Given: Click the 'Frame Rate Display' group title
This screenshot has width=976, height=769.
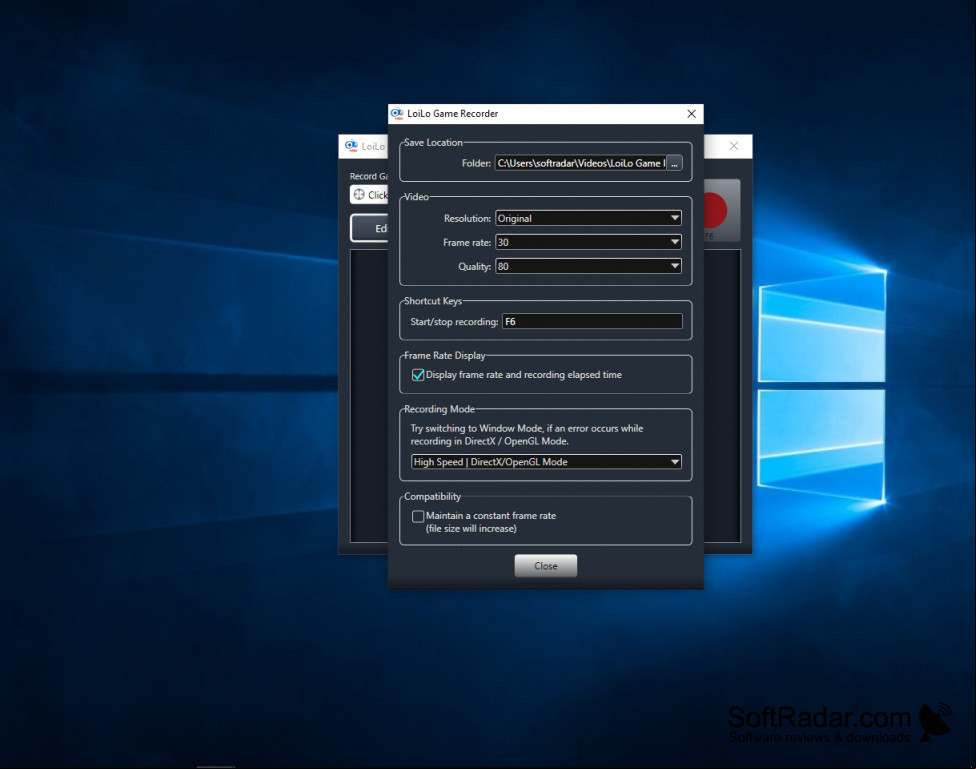Looking at the screenshot, I should click(444, 356).
